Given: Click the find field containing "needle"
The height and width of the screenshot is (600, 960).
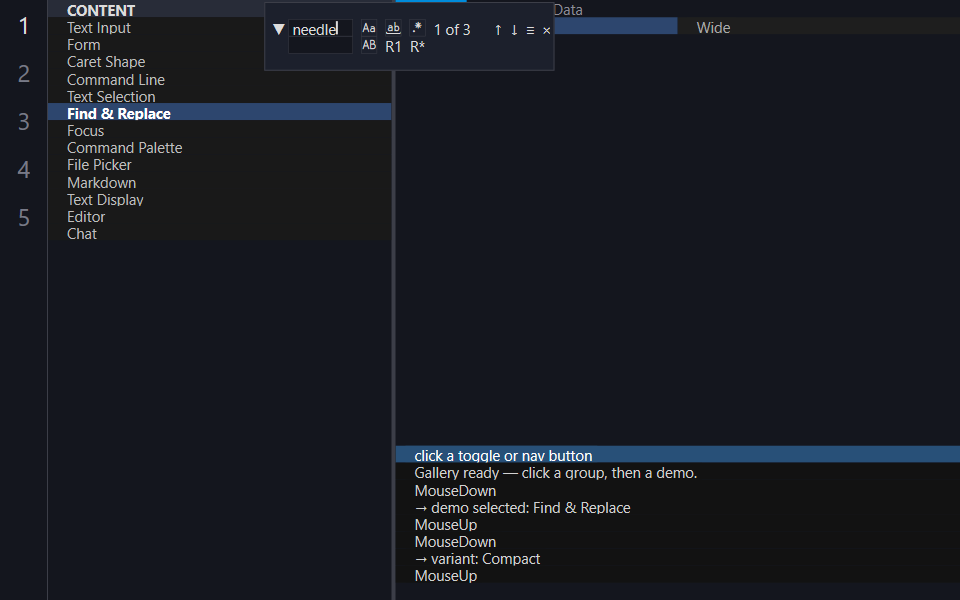Looking at the screenshot, I should 320,29.
